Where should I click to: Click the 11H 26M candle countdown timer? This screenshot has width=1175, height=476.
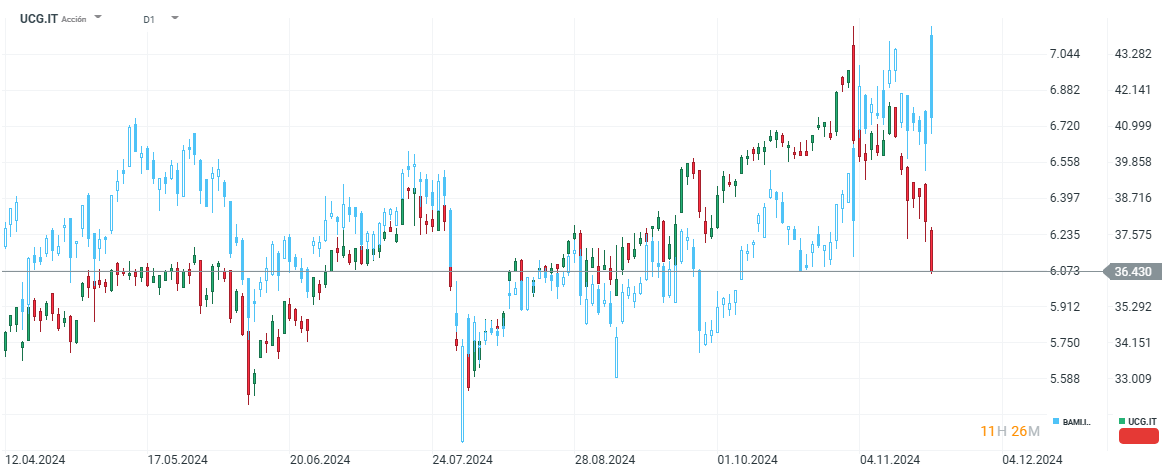click(1010, 431)
